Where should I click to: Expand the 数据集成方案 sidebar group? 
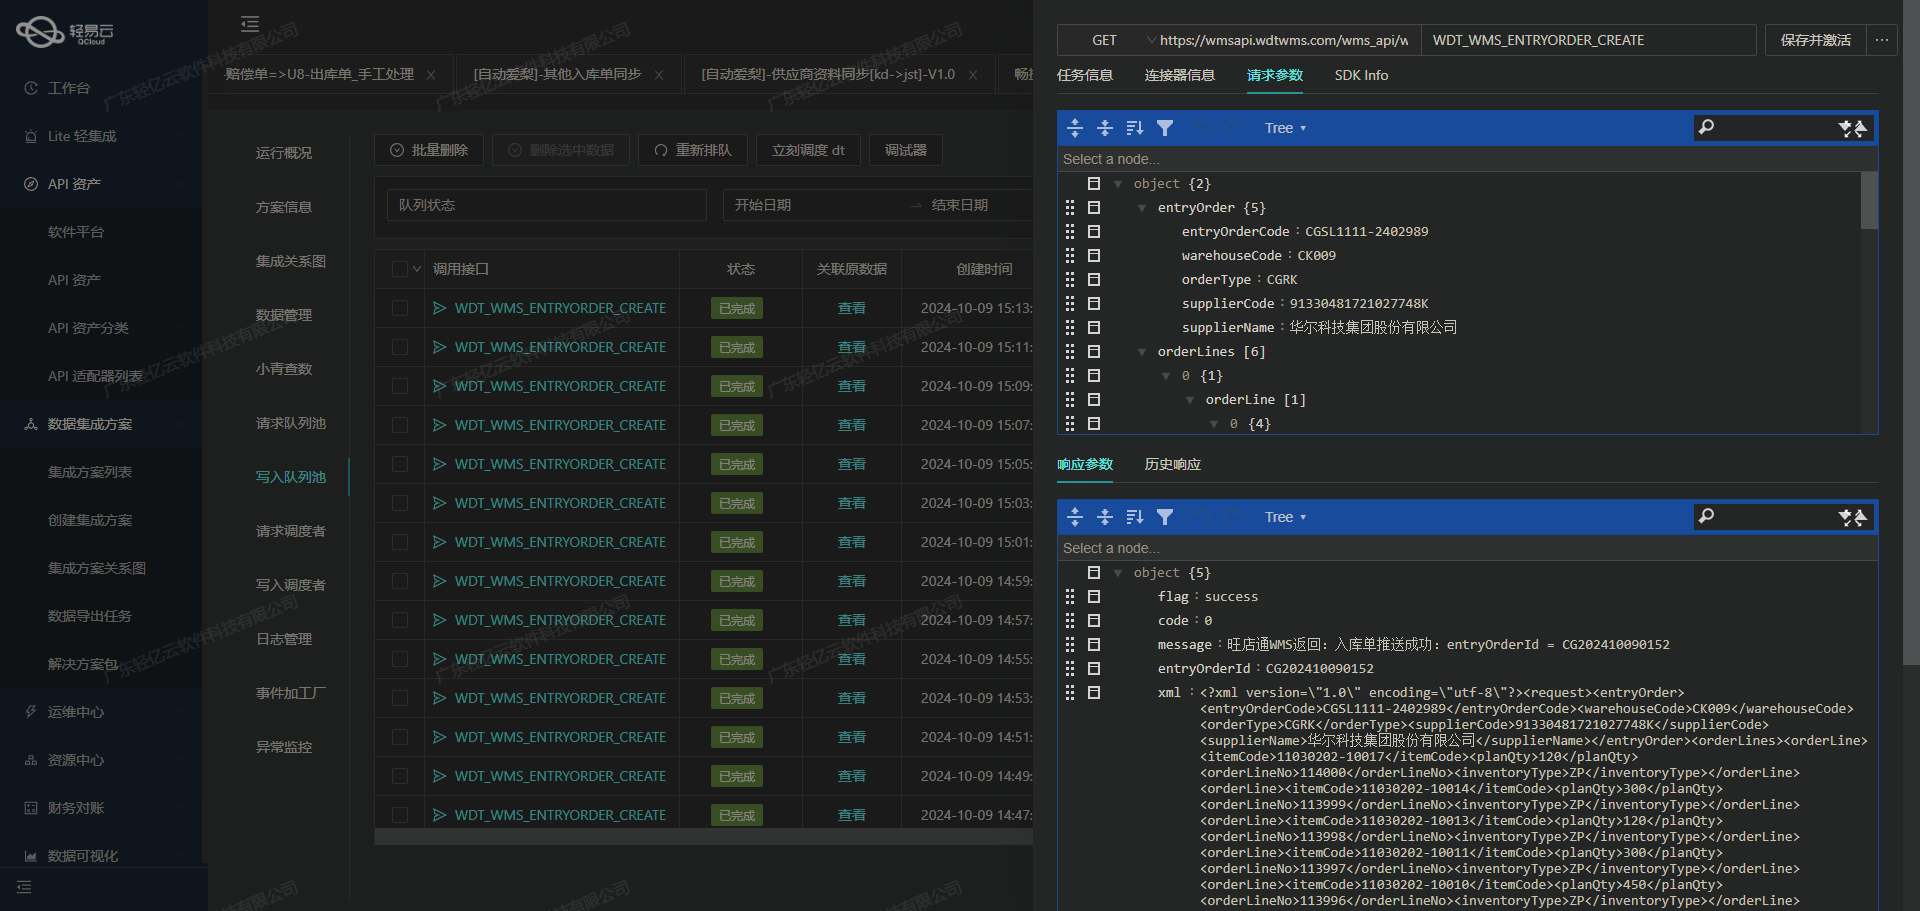click(100, 424)
